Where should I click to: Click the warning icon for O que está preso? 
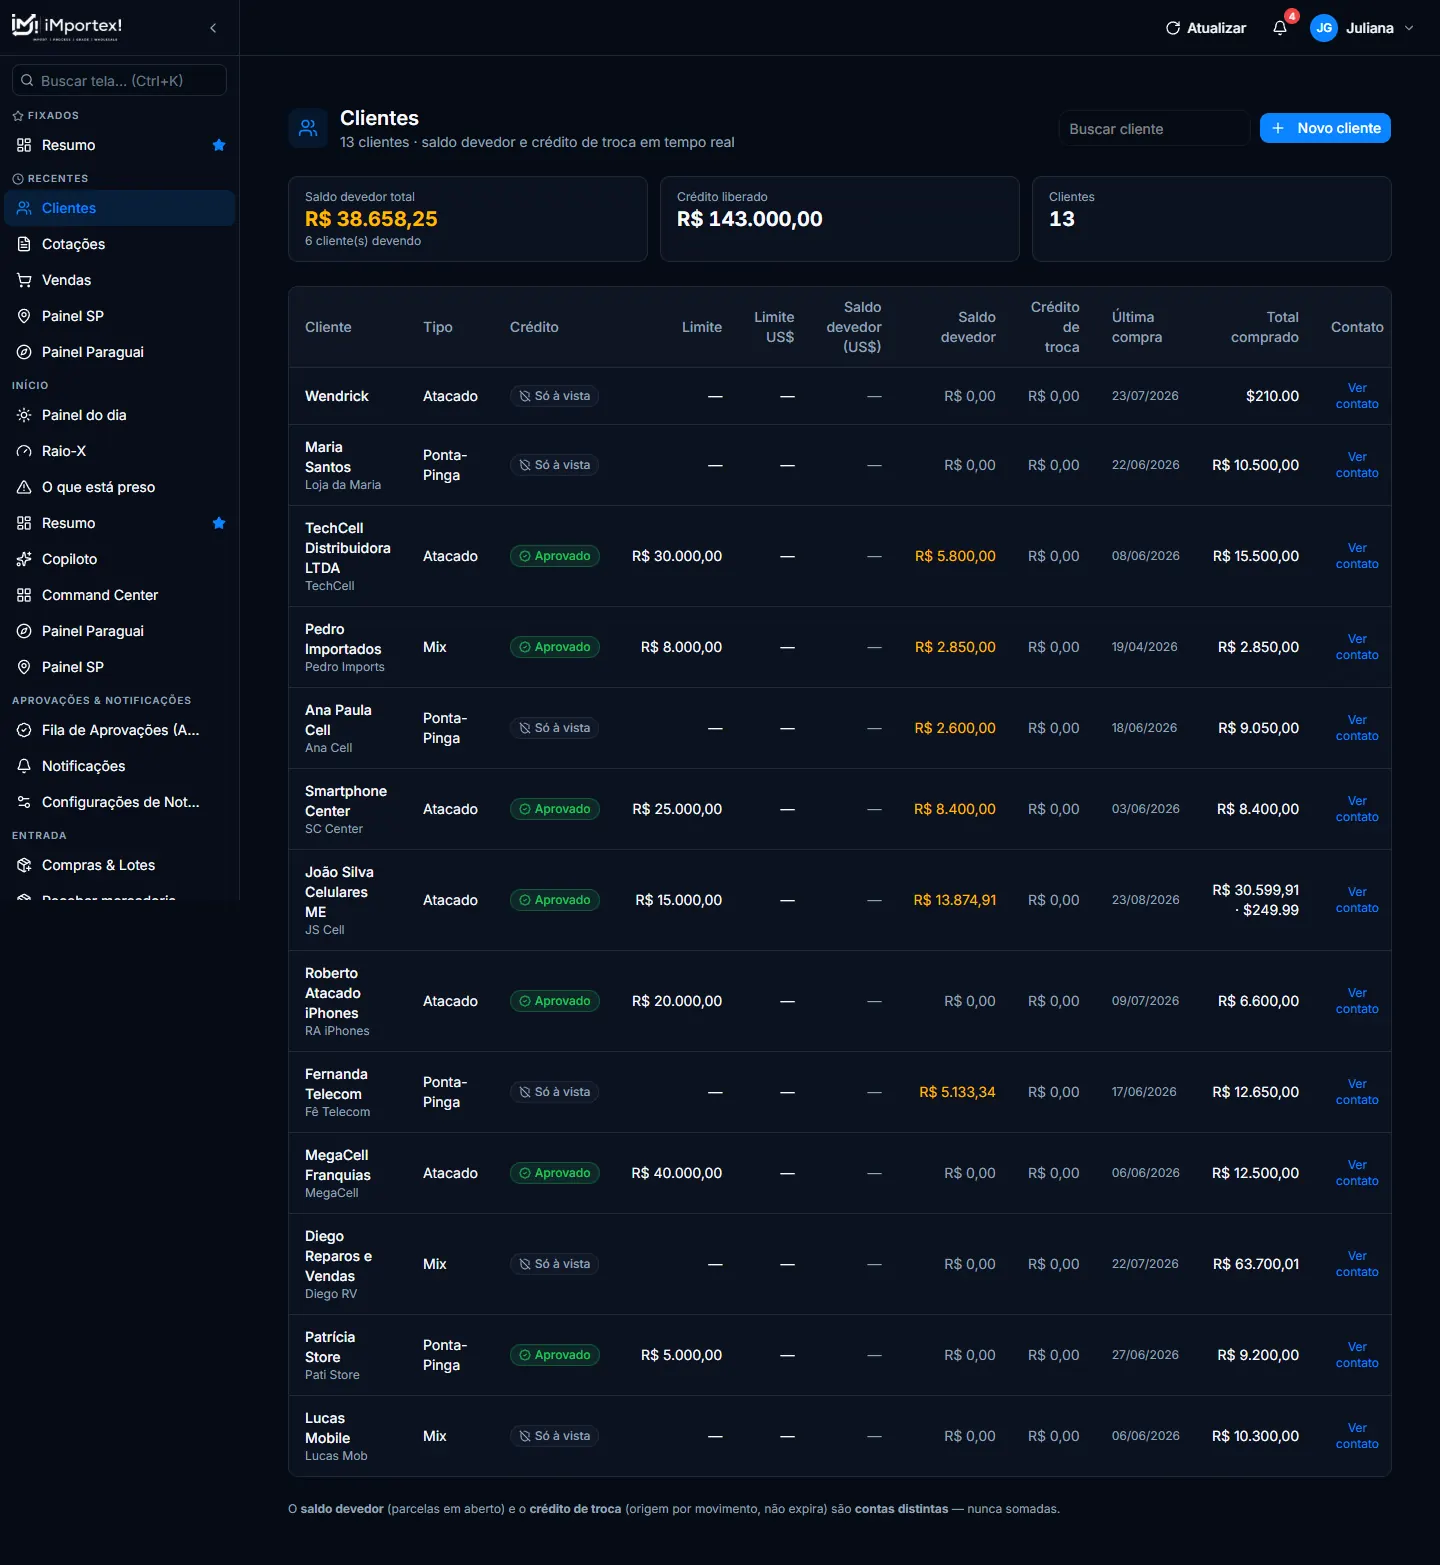click(x=24, y=487)
